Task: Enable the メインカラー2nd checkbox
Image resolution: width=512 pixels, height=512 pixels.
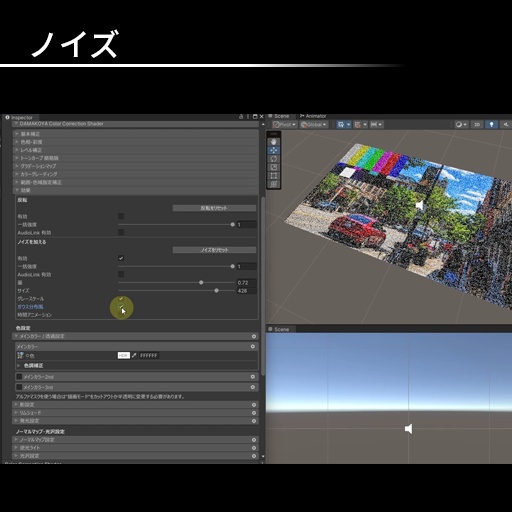Action: (x=19, y=377)
